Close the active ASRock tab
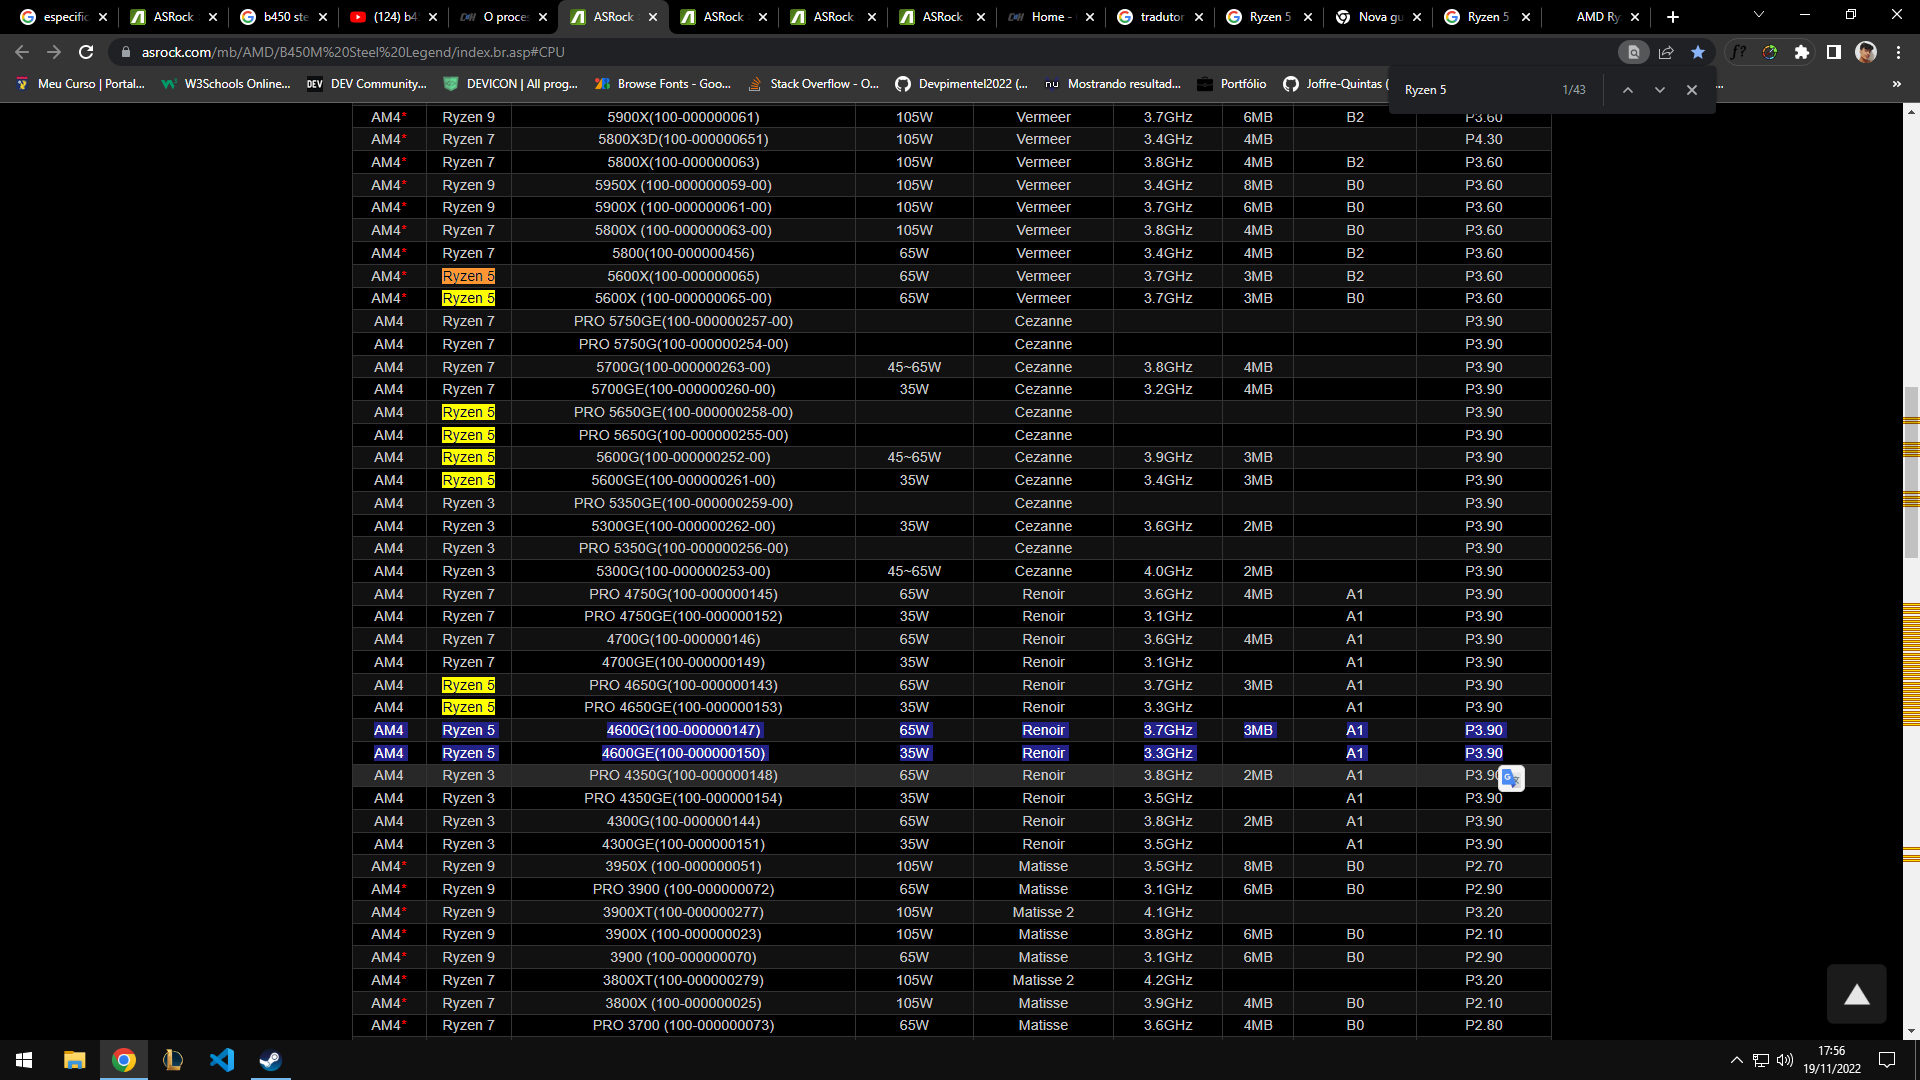 (x=653, y=17)
